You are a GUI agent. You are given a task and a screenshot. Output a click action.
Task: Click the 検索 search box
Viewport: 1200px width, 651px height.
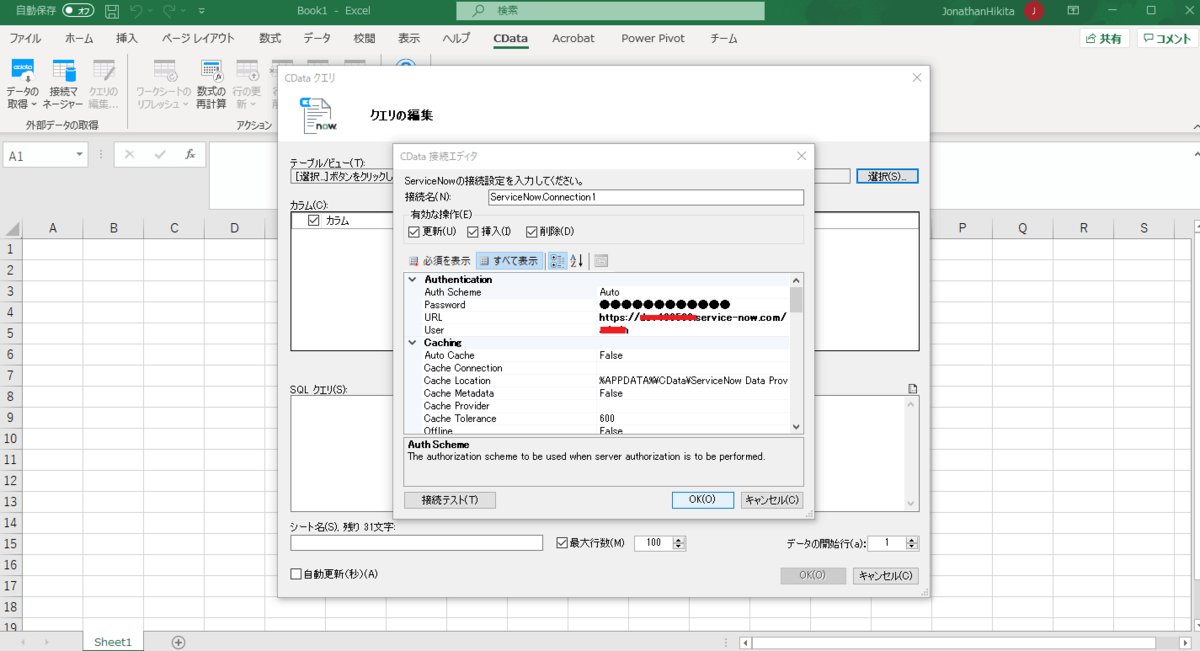(x=610, y=11)
